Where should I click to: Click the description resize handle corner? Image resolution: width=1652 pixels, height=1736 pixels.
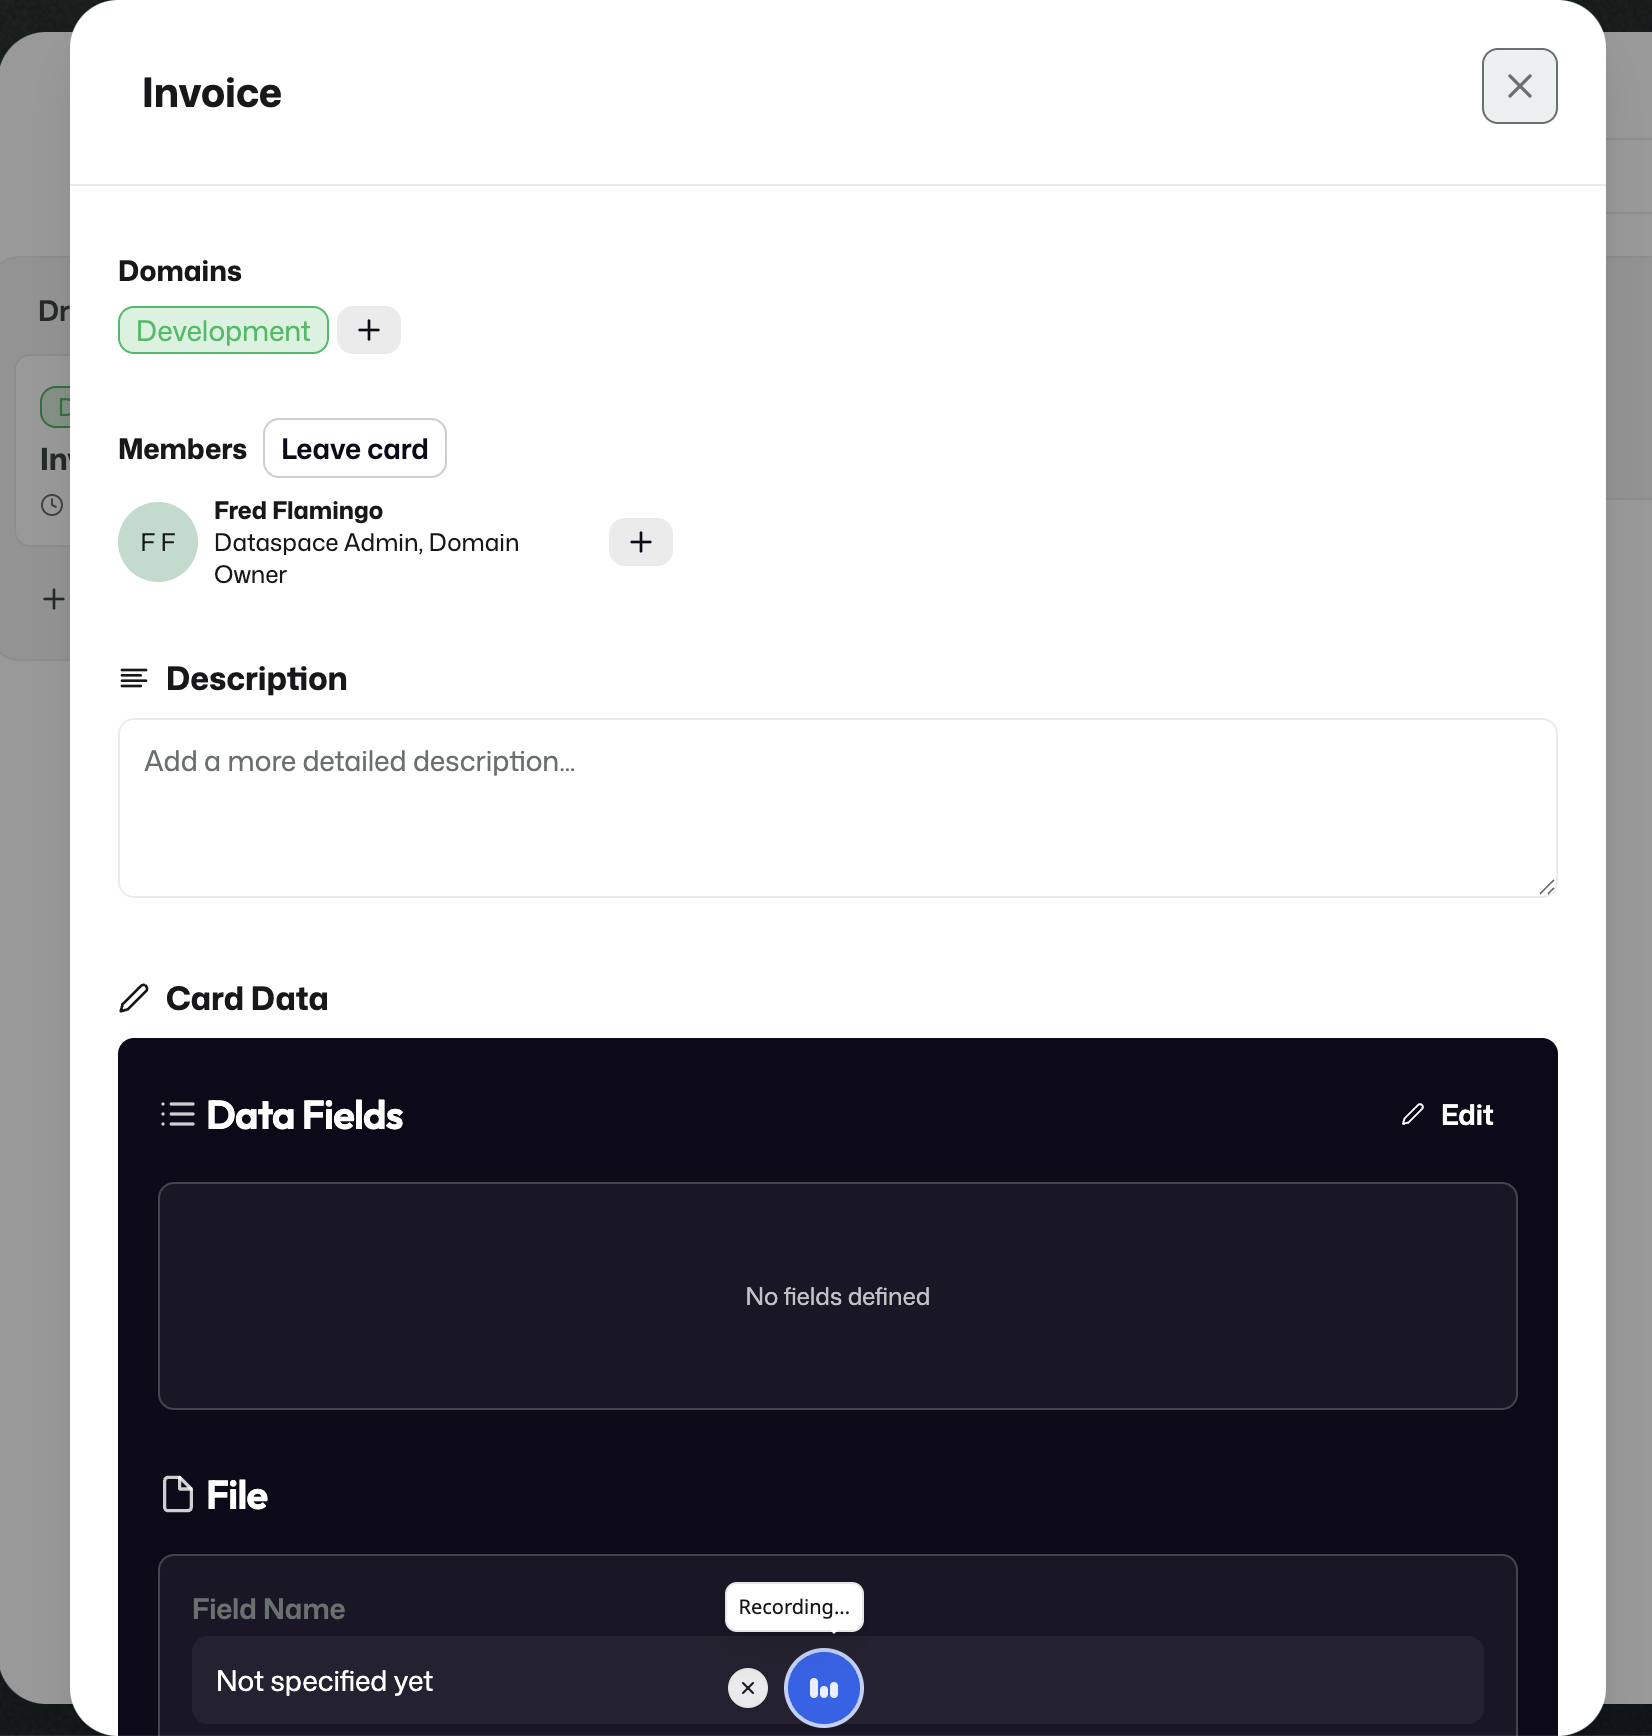pos(1547,887)
